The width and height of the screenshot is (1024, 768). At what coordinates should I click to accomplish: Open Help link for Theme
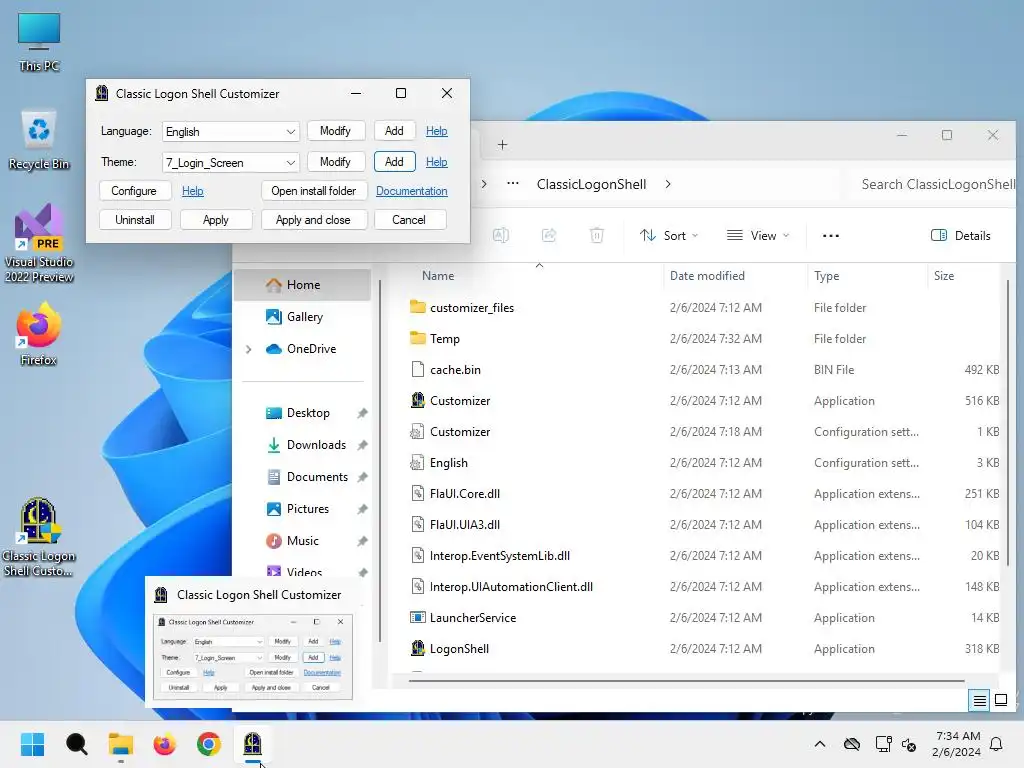pos(436,162)
